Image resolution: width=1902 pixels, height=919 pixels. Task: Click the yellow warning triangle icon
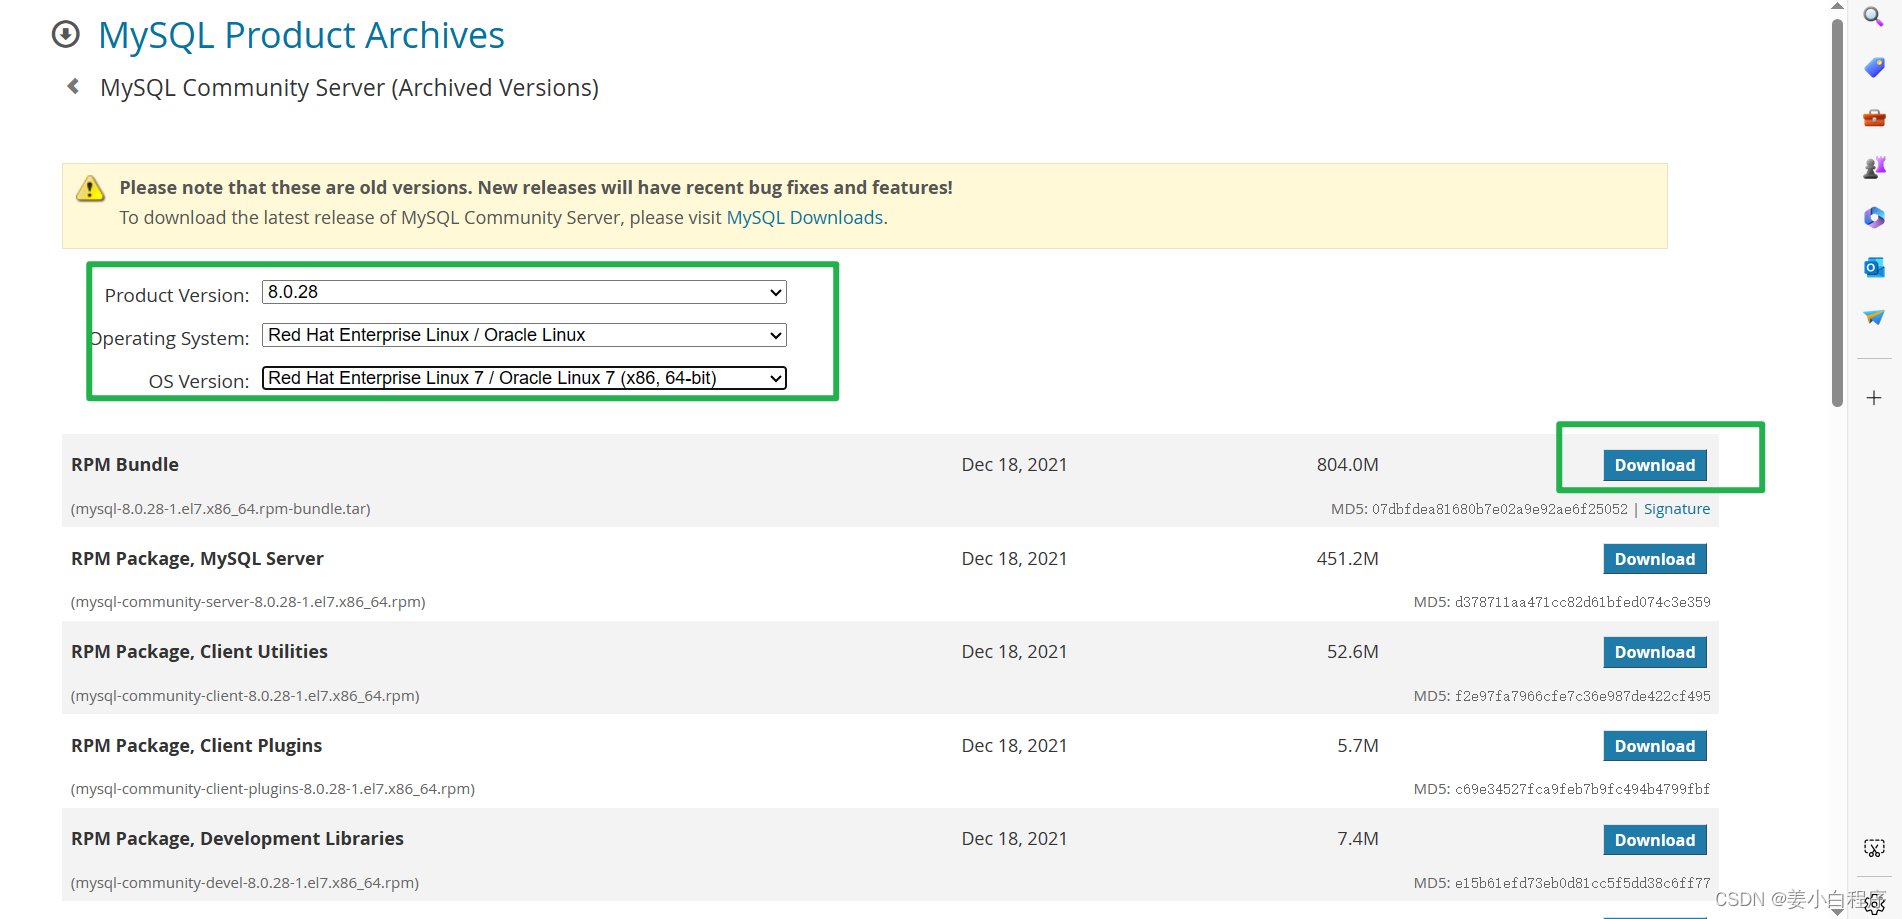[90, 188]
